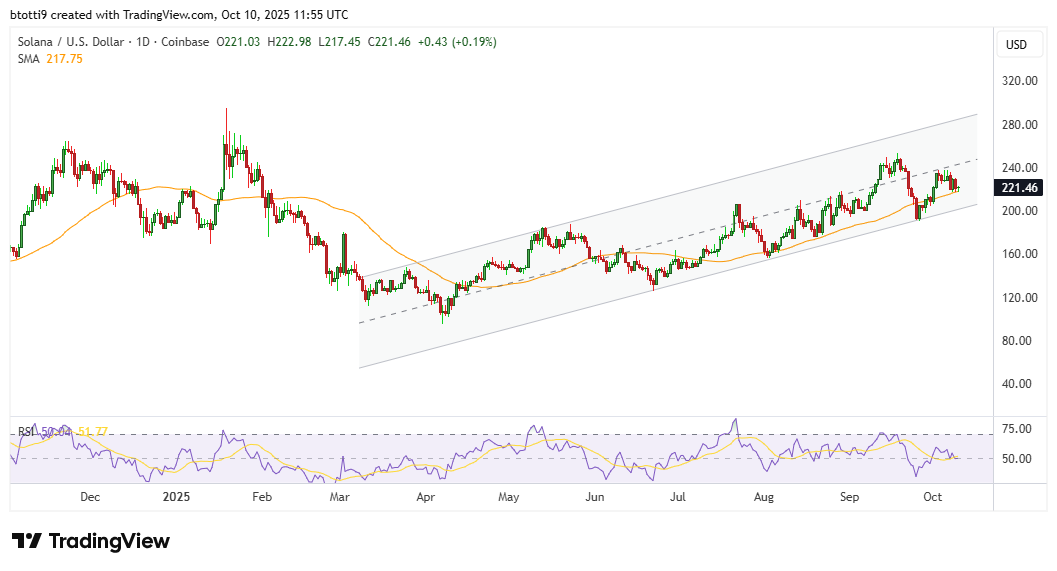This screenshot has height=571, width=1057.
Task: Click the 320.00 price axis label
Action: 1019,81
